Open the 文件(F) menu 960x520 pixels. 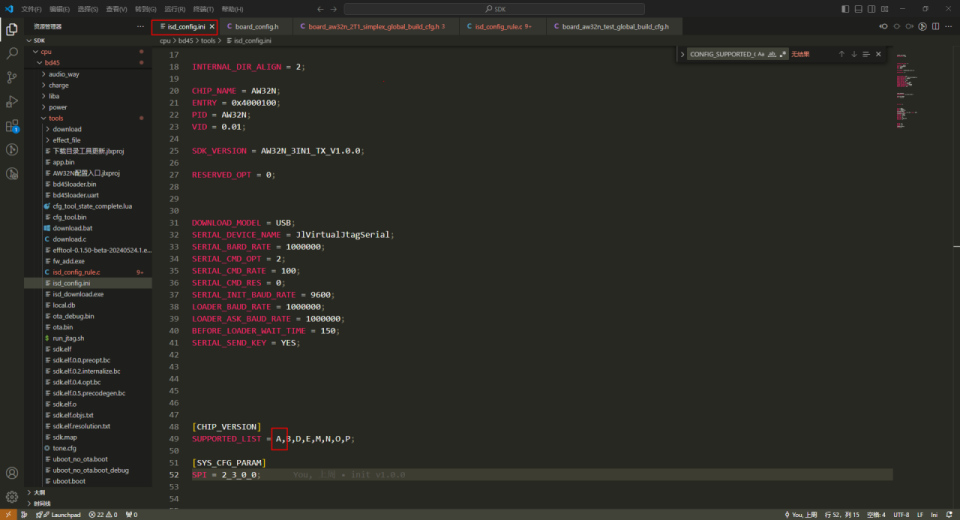point(31,9)
